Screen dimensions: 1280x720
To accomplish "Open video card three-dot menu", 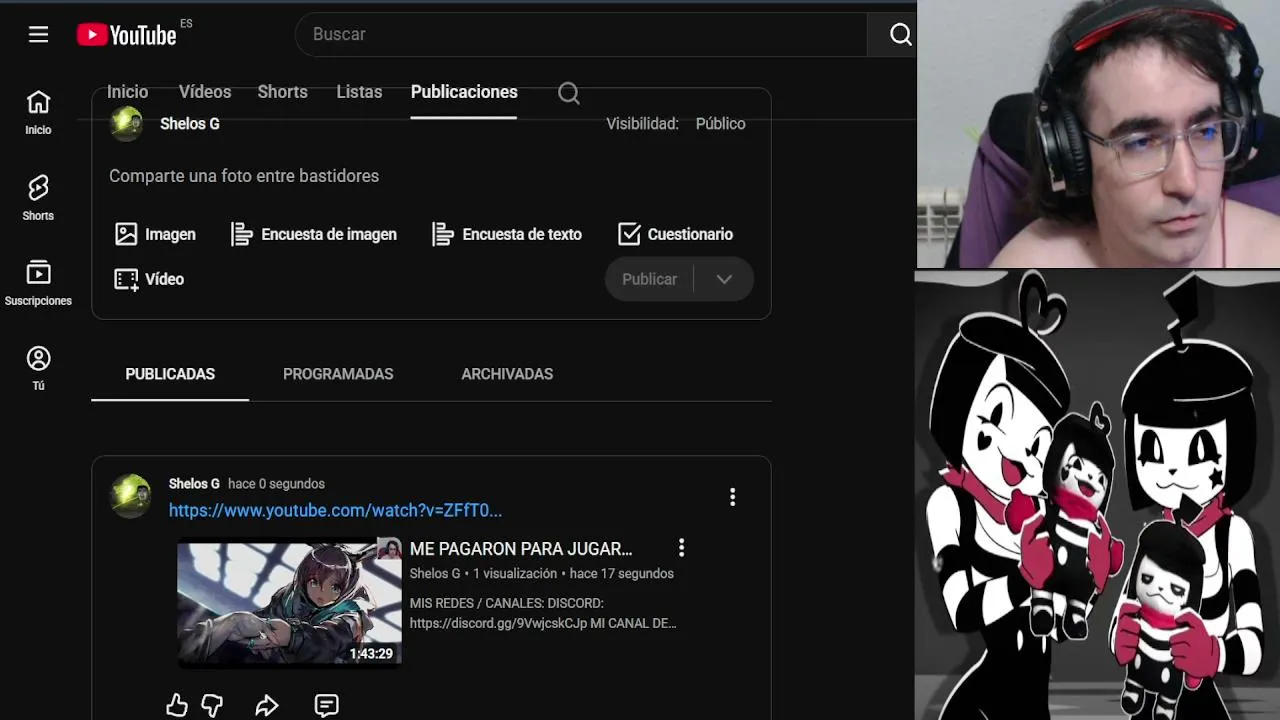I will (681, 548).
